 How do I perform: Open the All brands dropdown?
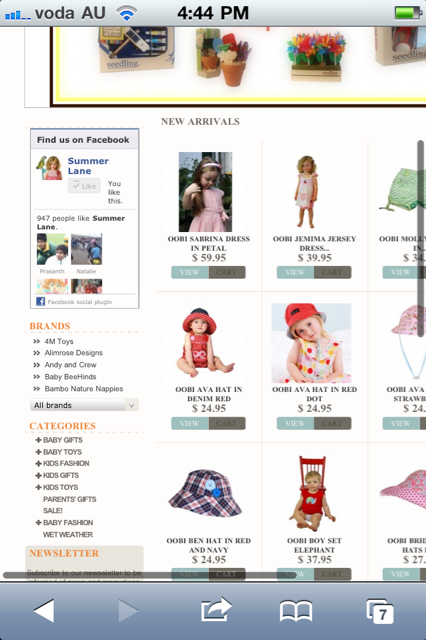pyautogui.click(x=84, y=405)
